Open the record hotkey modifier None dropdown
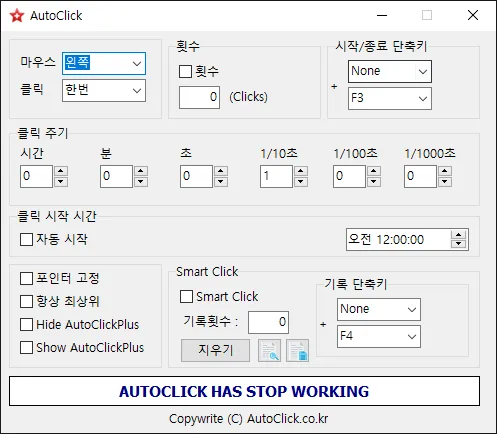The width and height of the screenshot is (497, 434). point(379,309)
